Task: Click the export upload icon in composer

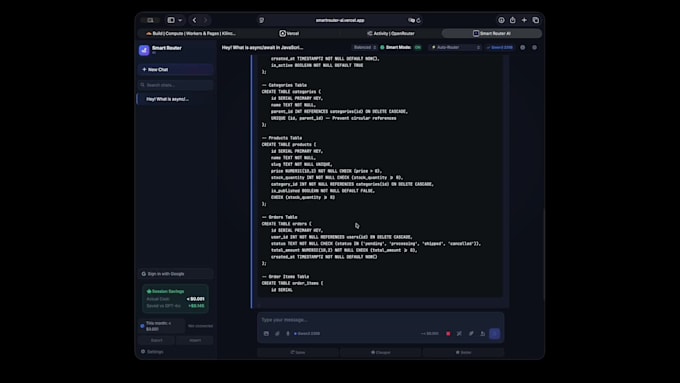Action: point(483,334)
